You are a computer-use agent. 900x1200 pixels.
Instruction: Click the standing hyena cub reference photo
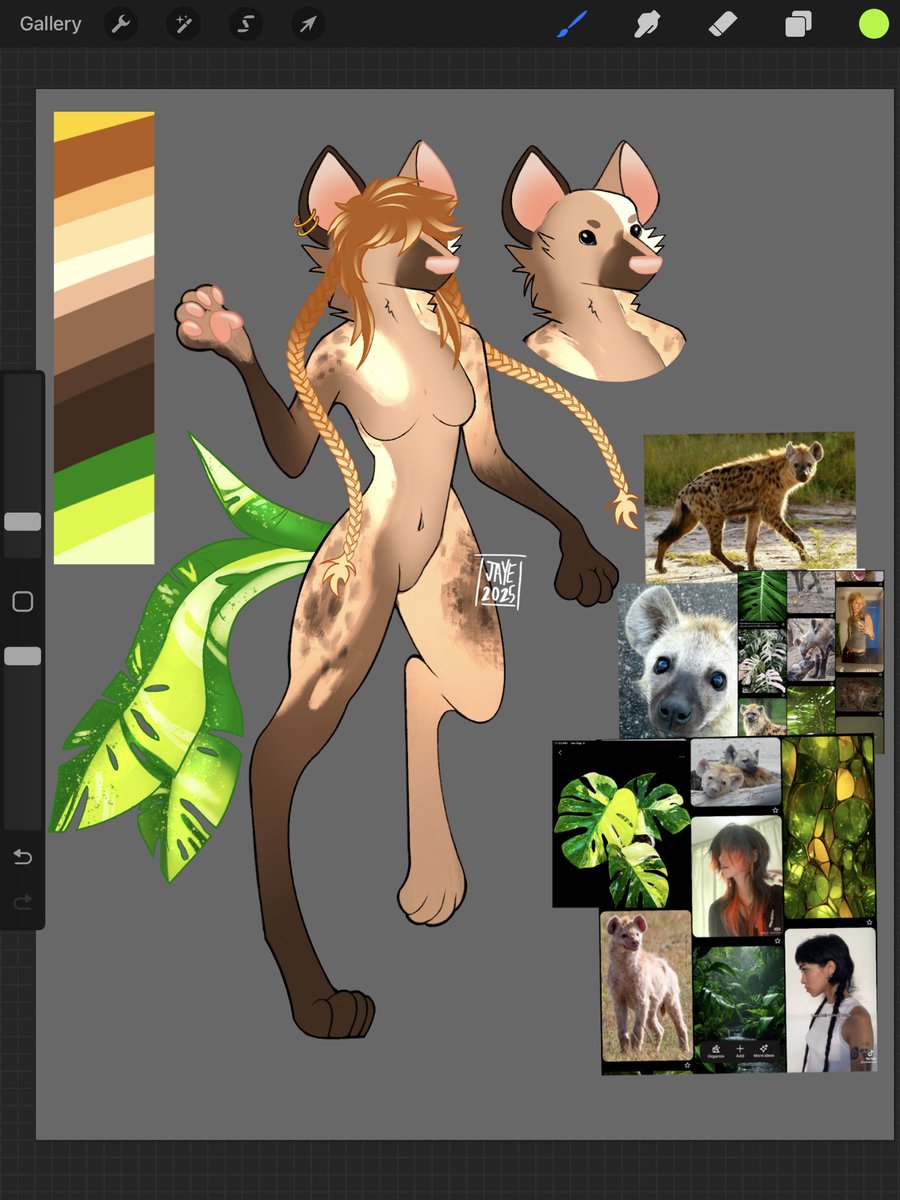tap(647, 985)
